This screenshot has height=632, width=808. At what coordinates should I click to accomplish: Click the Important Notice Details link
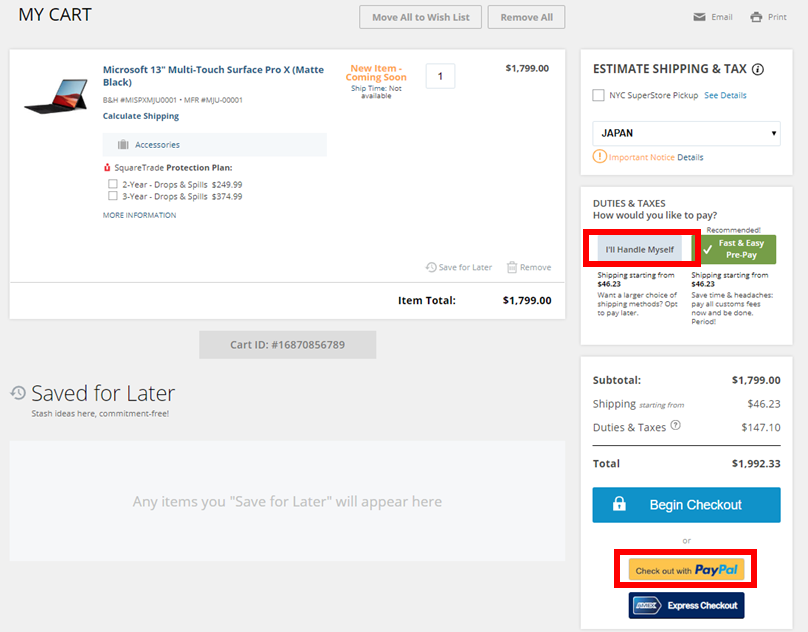690,157
